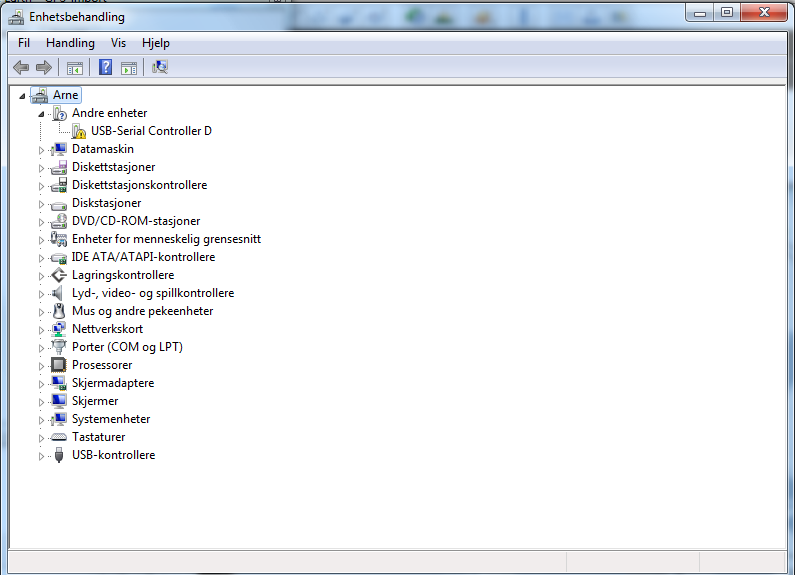This screenshot has height=575, width=795.
Task: Open the Hjelp menu
Action: [156, 43]
